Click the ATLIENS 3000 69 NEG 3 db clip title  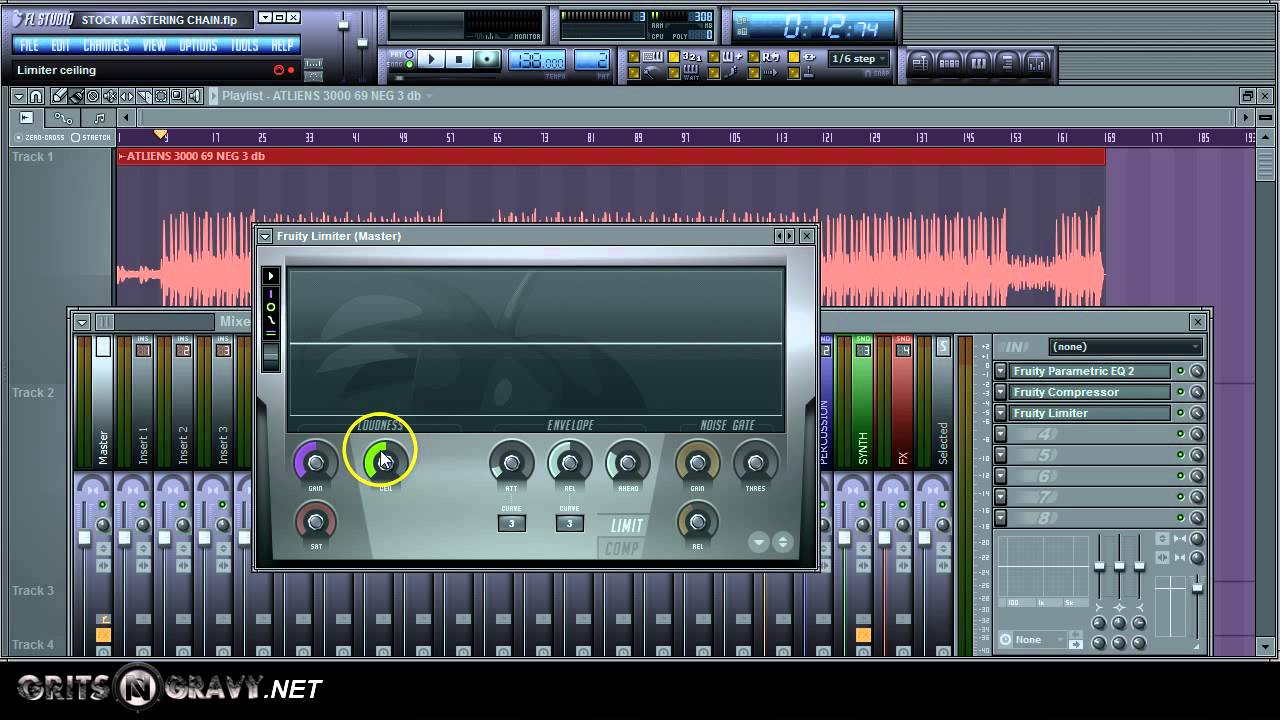pos(196,156)
